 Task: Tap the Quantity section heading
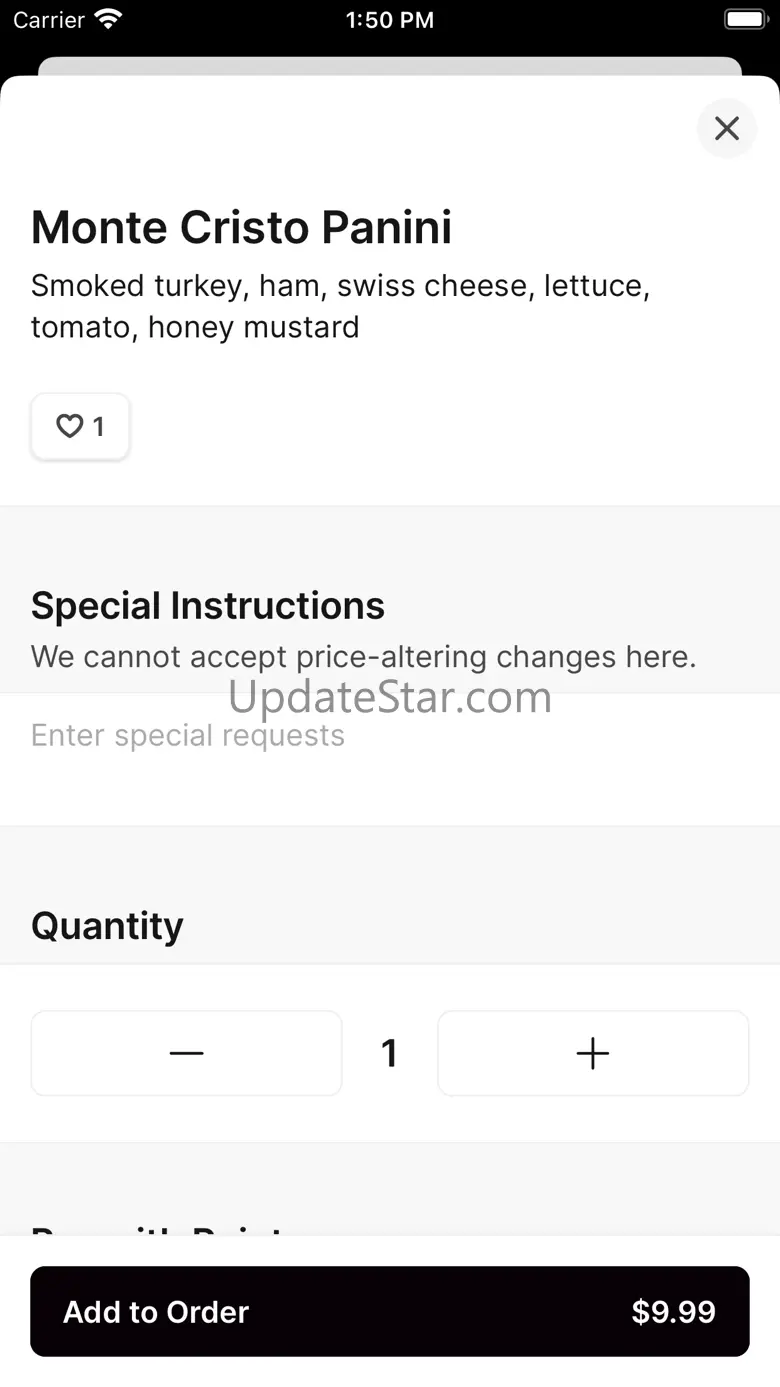click(x=107, y=926)
